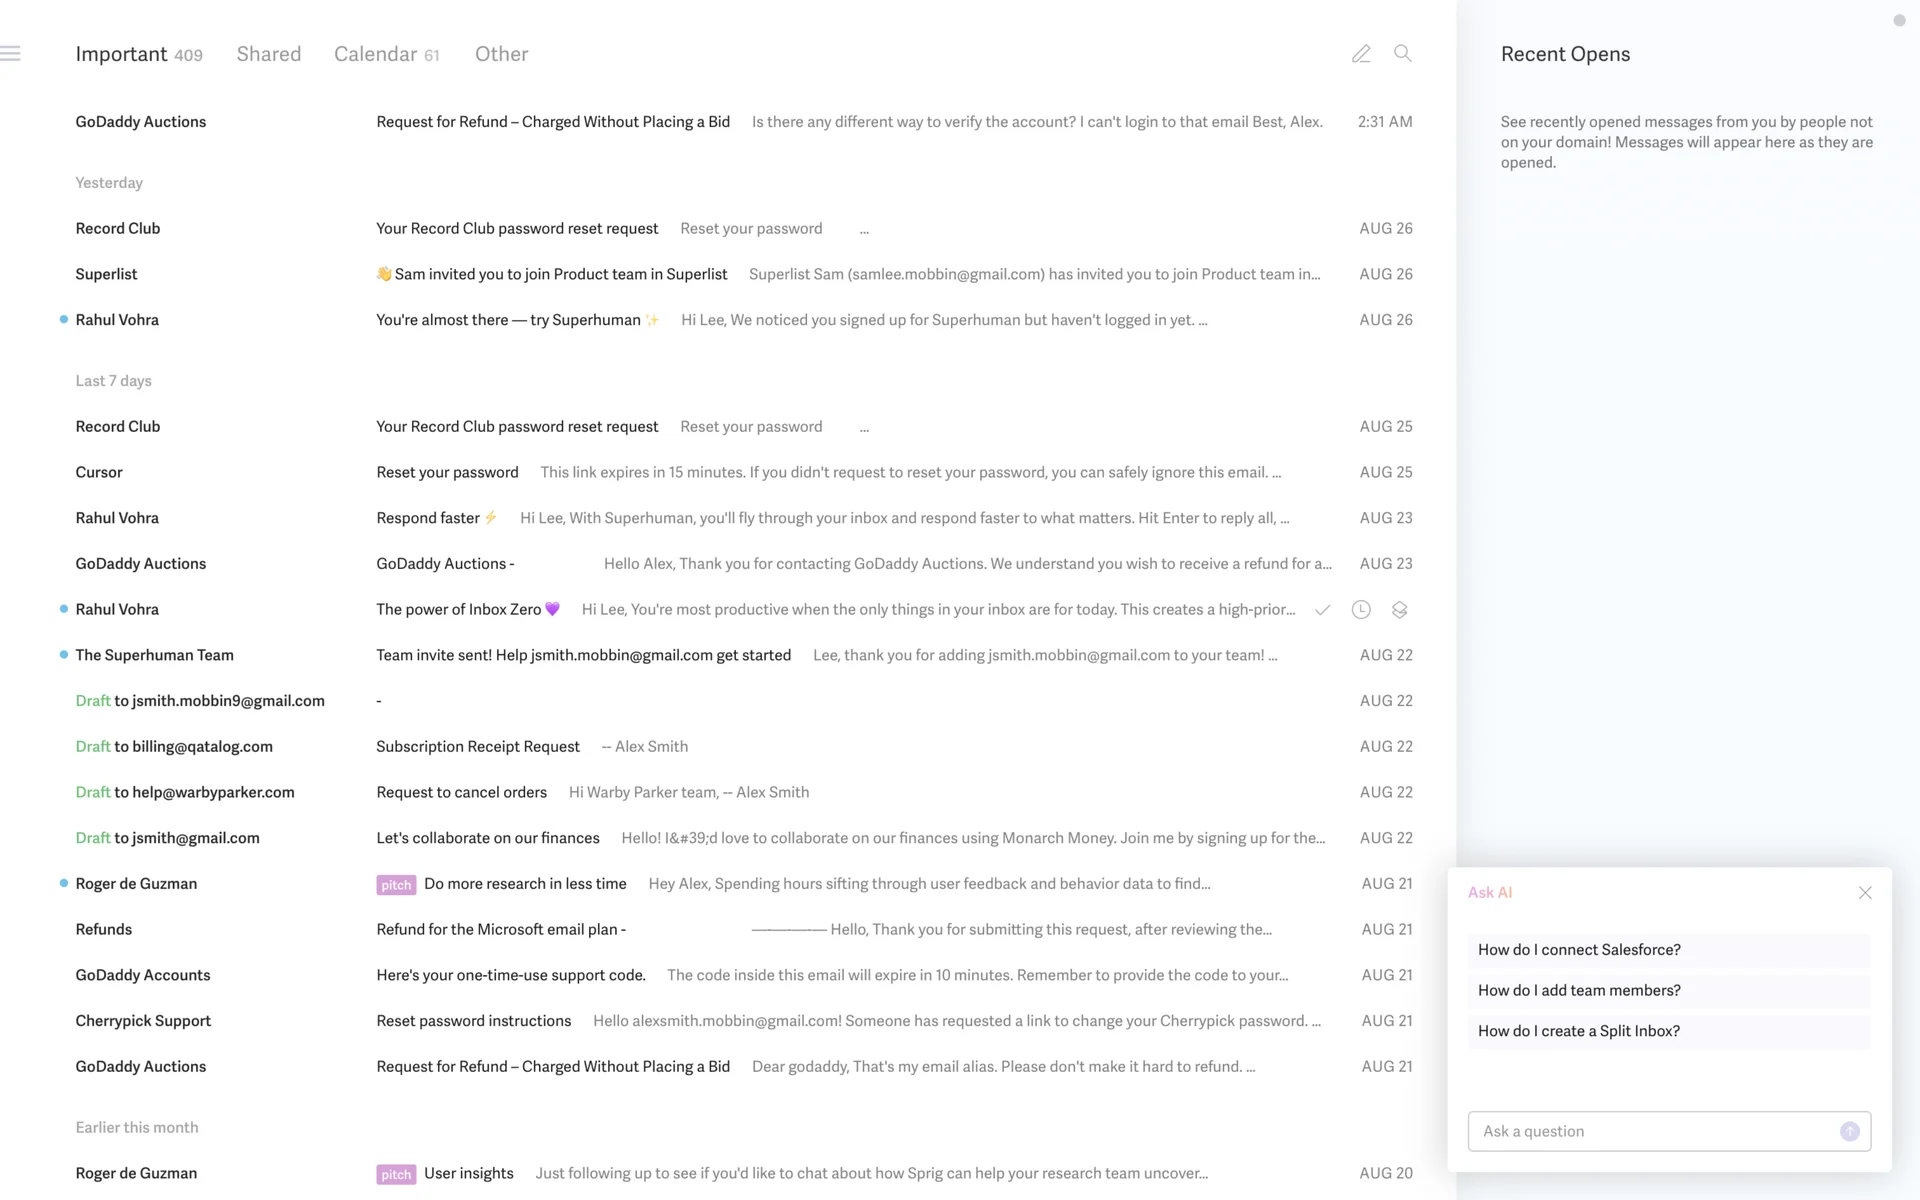Image resolution: width=1920 pixels, height=1200 pixels.
Task: Switch to the Shared tab
Action: tap(268, 54)
